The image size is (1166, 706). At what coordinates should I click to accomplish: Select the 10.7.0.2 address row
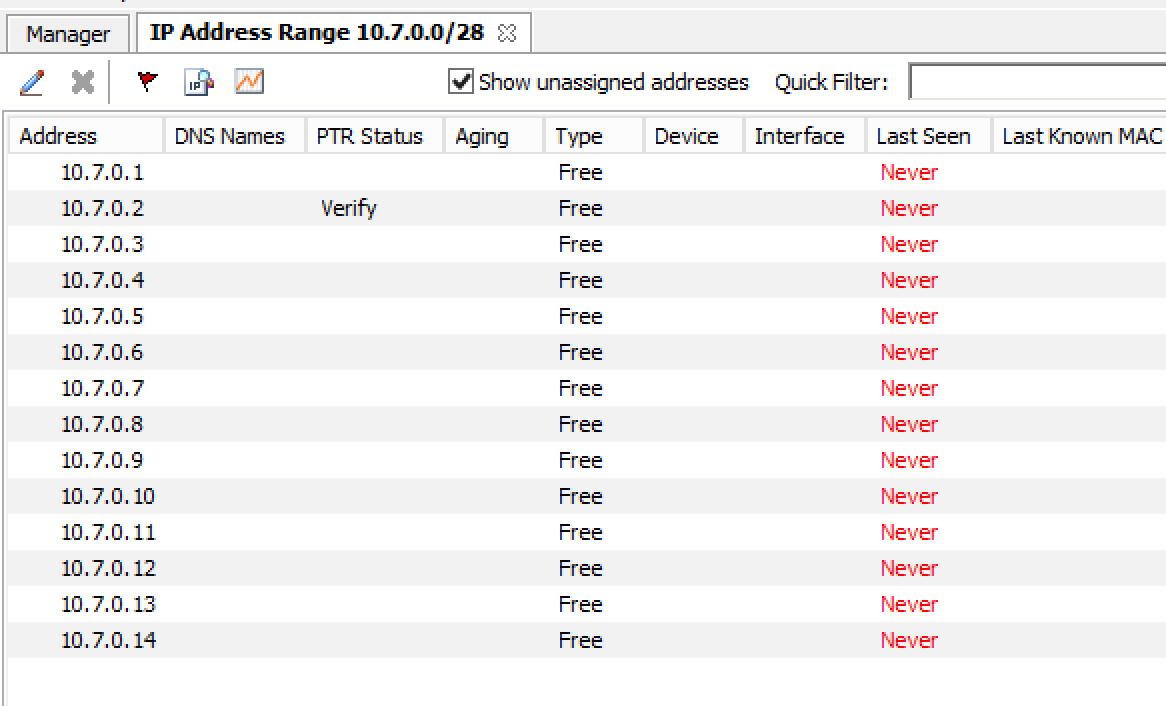click(x=102, y=208)
